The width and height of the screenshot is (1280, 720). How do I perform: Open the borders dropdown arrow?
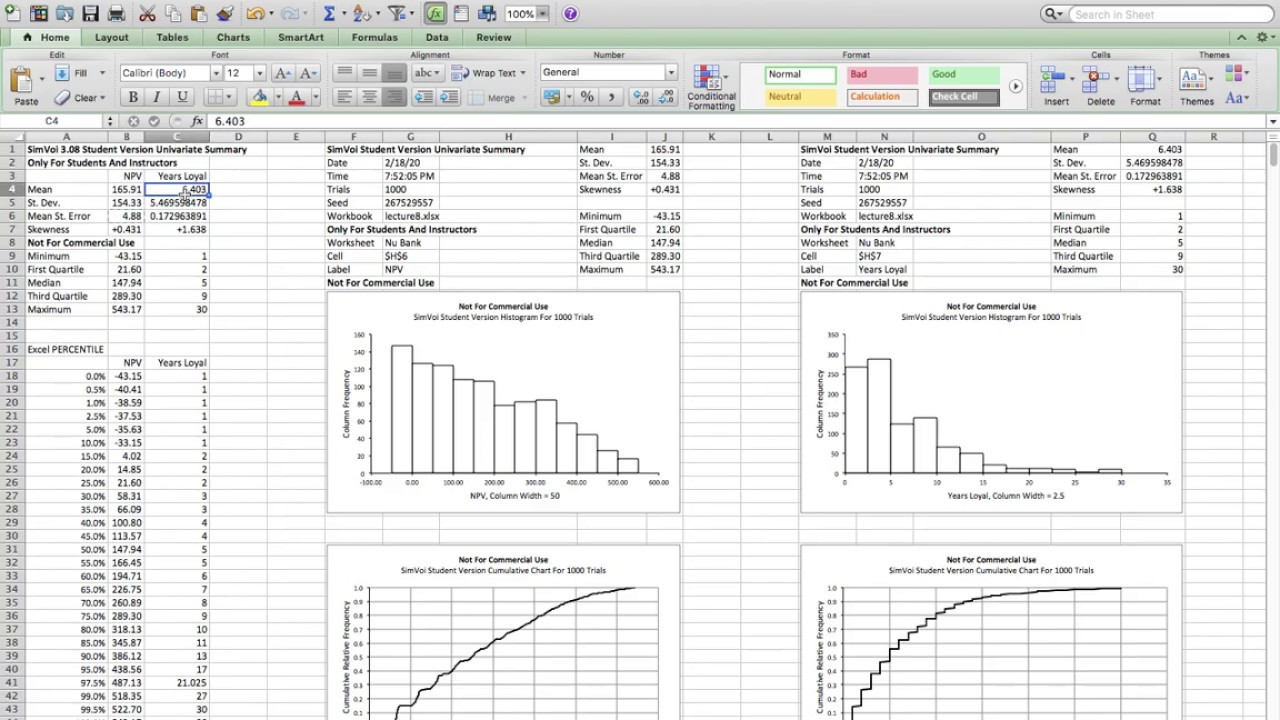point(229,97)
